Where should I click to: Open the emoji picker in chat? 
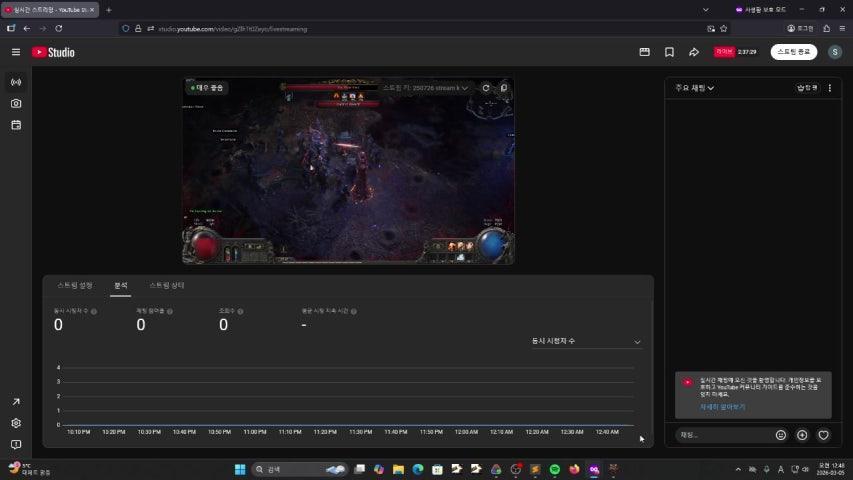781,435
